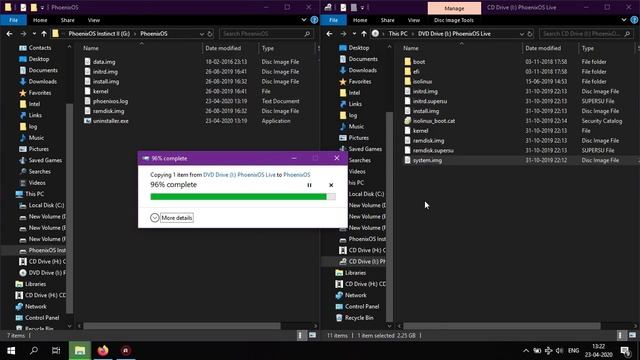The width and height of the screenshot is (640, 360).
Task: Open Action Center notifications icon
Action: coord(625,351)
